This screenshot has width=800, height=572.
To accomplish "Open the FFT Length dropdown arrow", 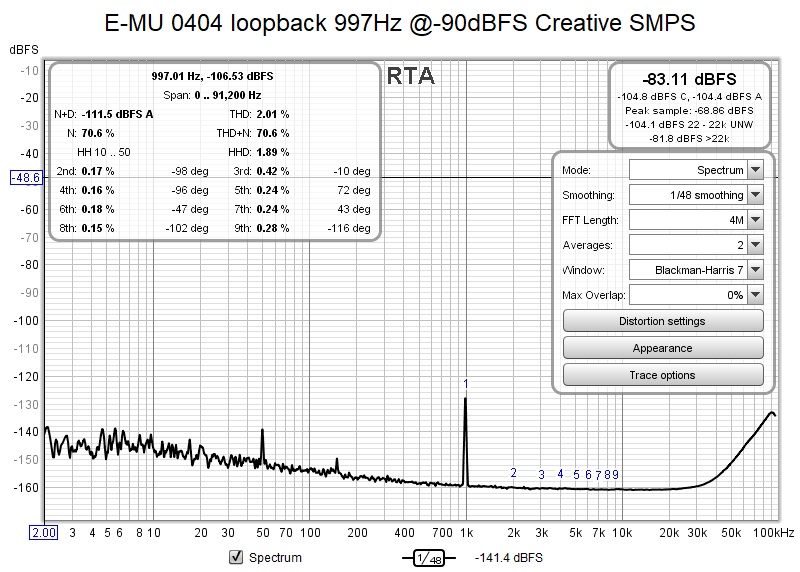I will (x=756, y=220).
